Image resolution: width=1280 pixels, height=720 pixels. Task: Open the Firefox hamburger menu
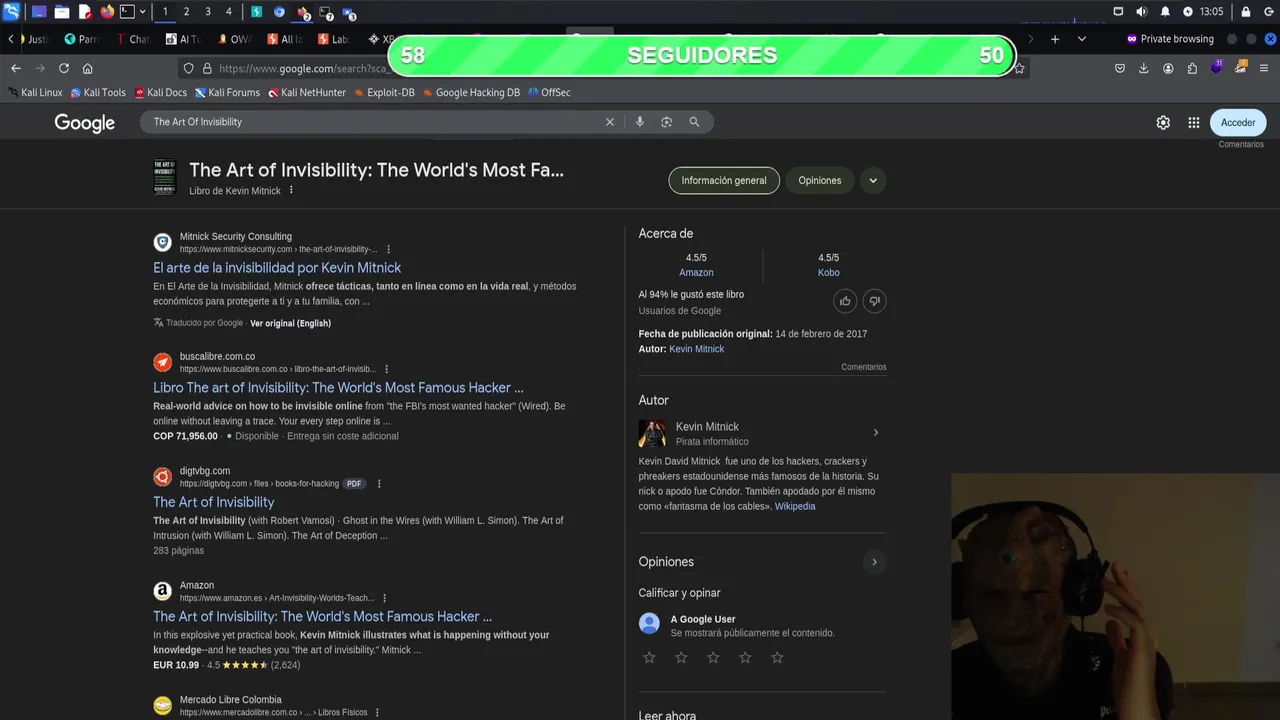(1265, 68)
